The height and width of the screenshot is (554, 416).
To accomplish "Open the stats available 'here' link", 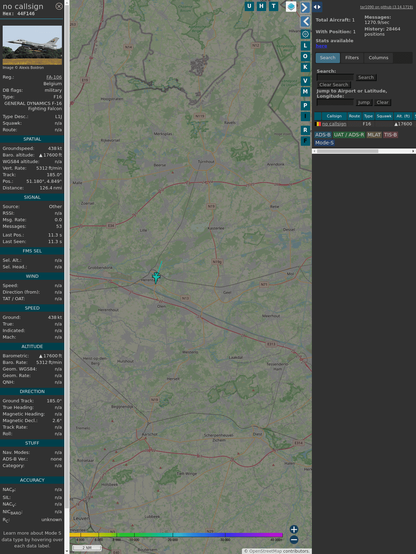I will [321, 46].
